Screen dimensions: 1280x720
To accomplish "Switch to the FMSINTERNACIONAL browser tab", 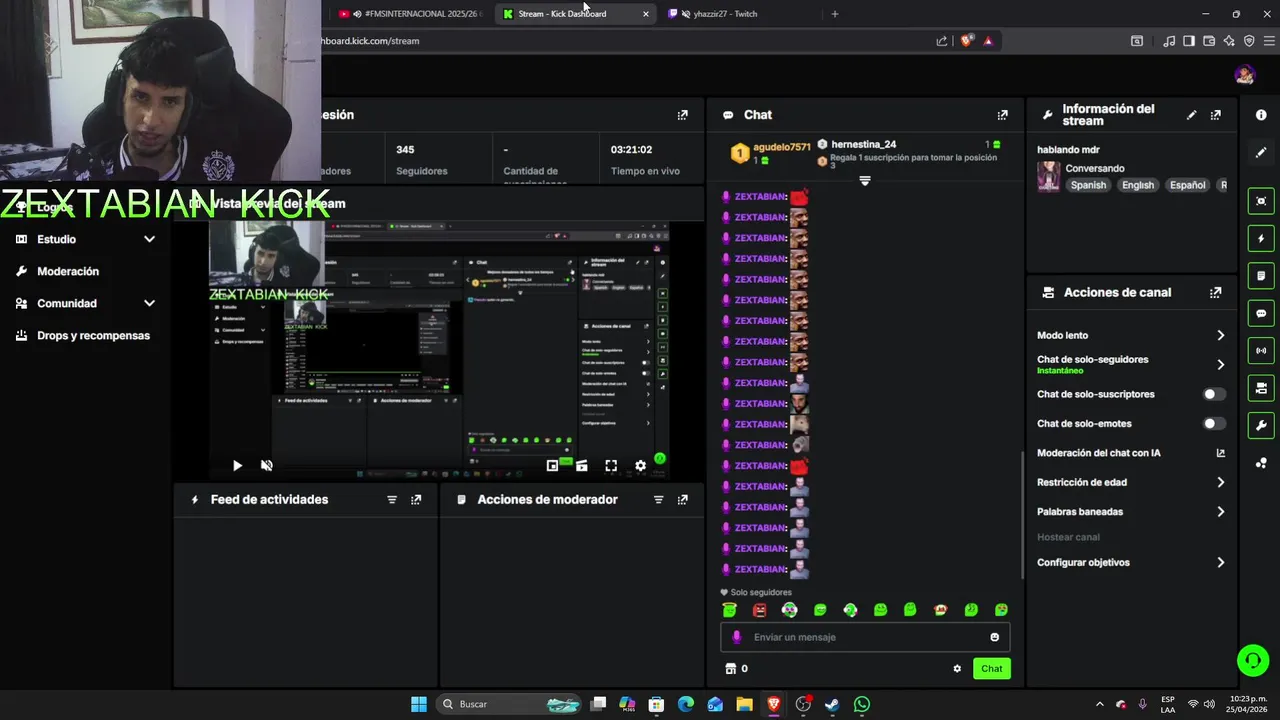I will tap(410, 14).
